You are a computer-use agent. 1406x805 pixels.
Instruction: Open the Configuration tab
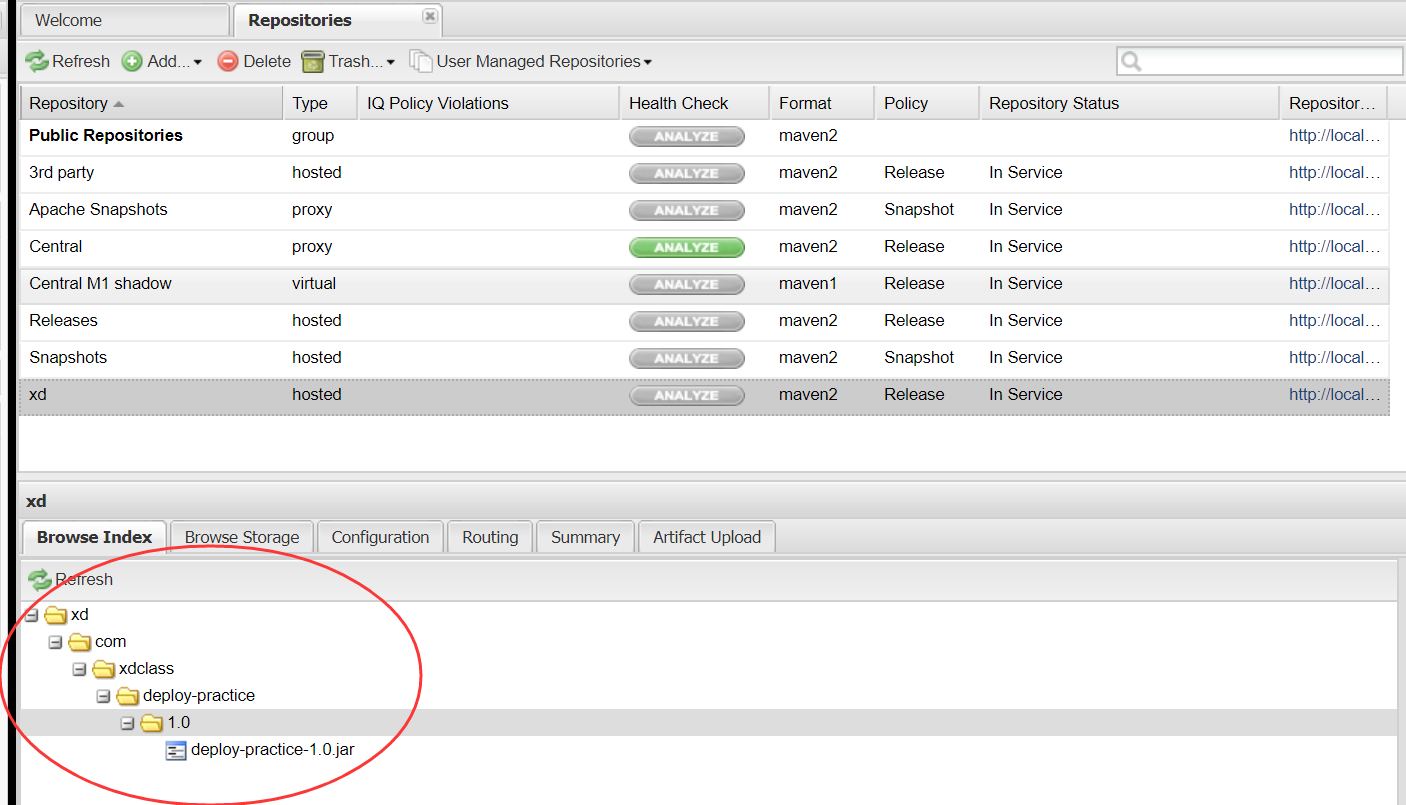pos(380,537)
